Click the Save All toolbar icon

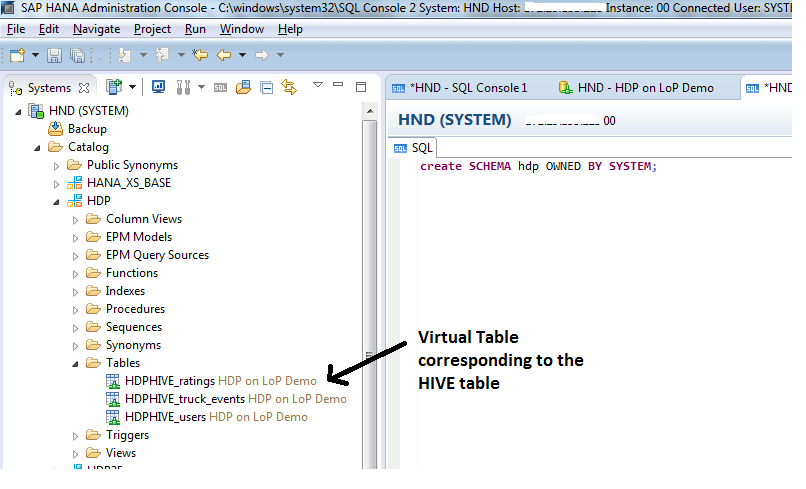pyautogui.click(x=77, y=54)
